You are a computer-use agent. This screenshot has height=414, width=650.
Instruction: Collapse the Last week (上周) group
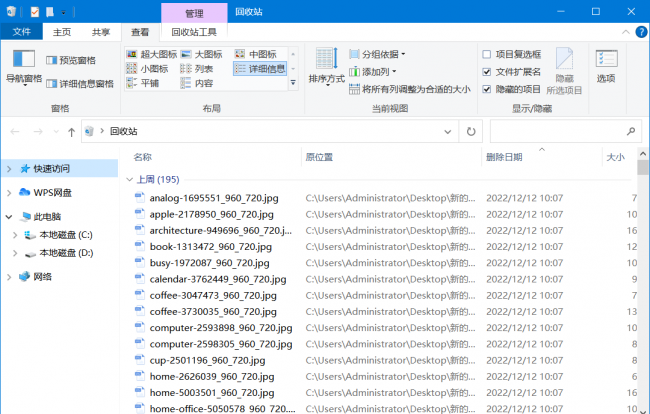130,179
